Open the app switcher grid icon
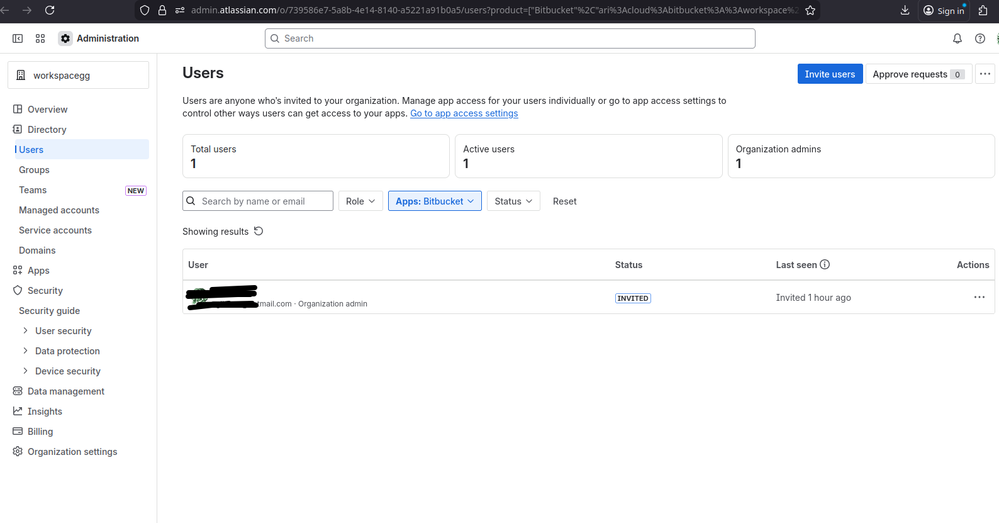 (40, 38)
